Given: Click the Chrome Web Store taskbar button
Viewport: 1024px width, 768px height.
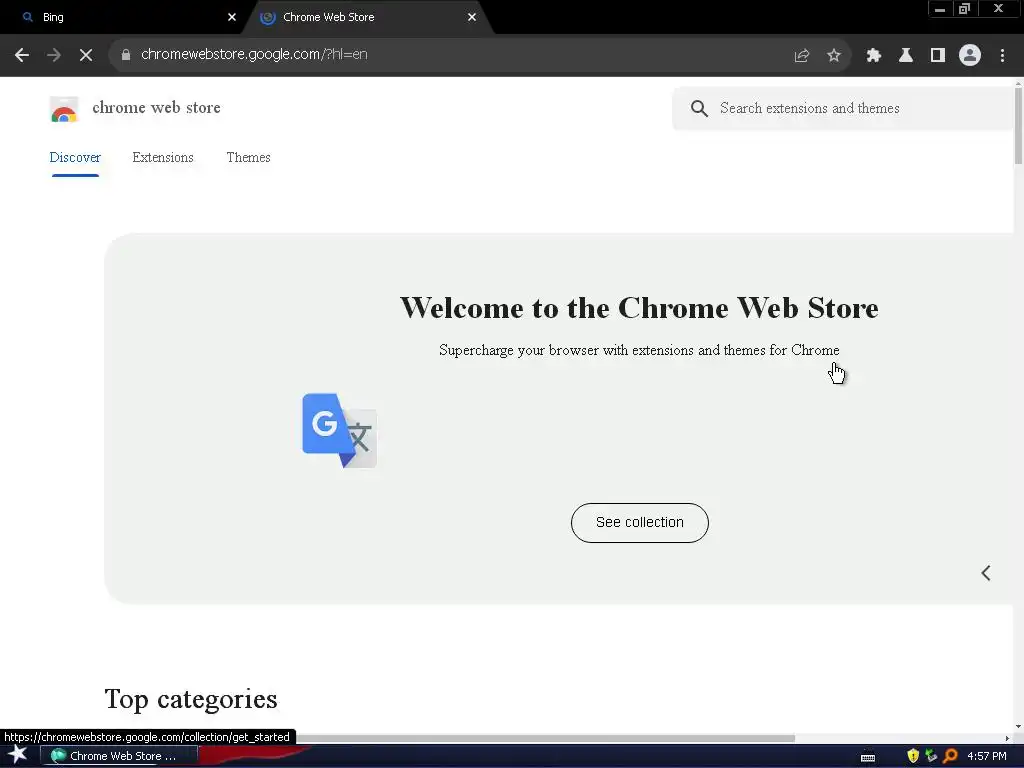Looking at the screenshot, I should [x=119, y=756].
